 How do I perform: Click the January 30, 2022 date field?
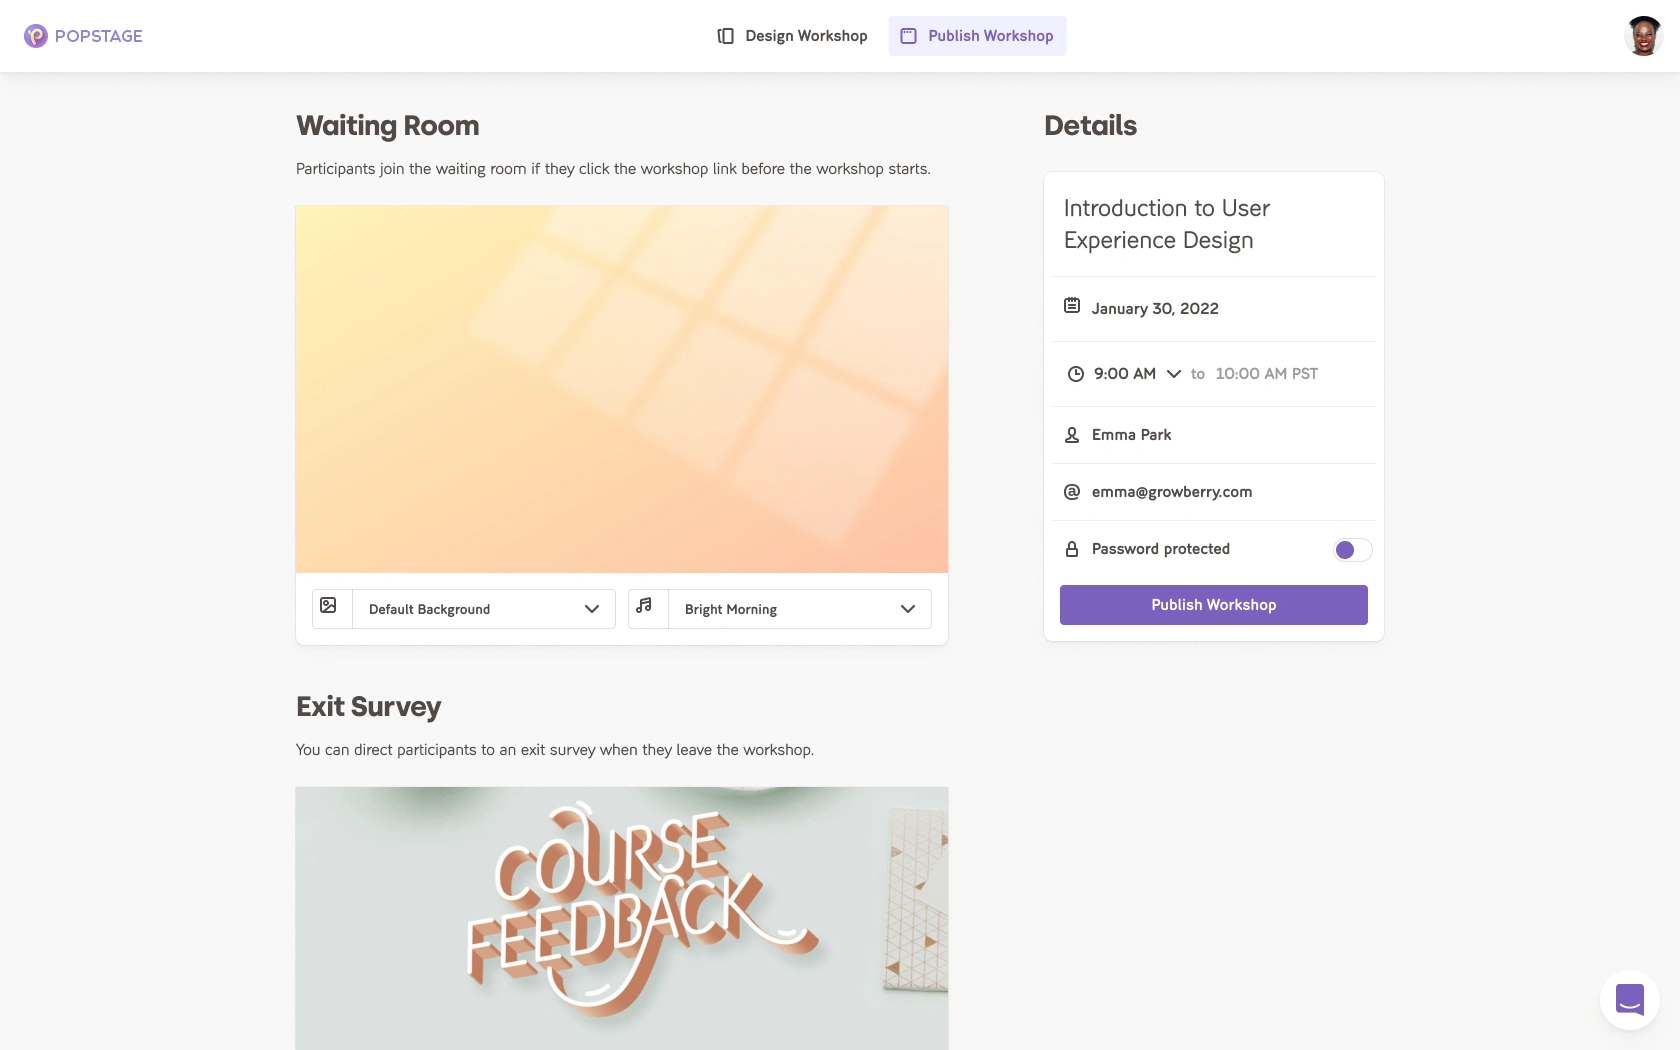1155,309
